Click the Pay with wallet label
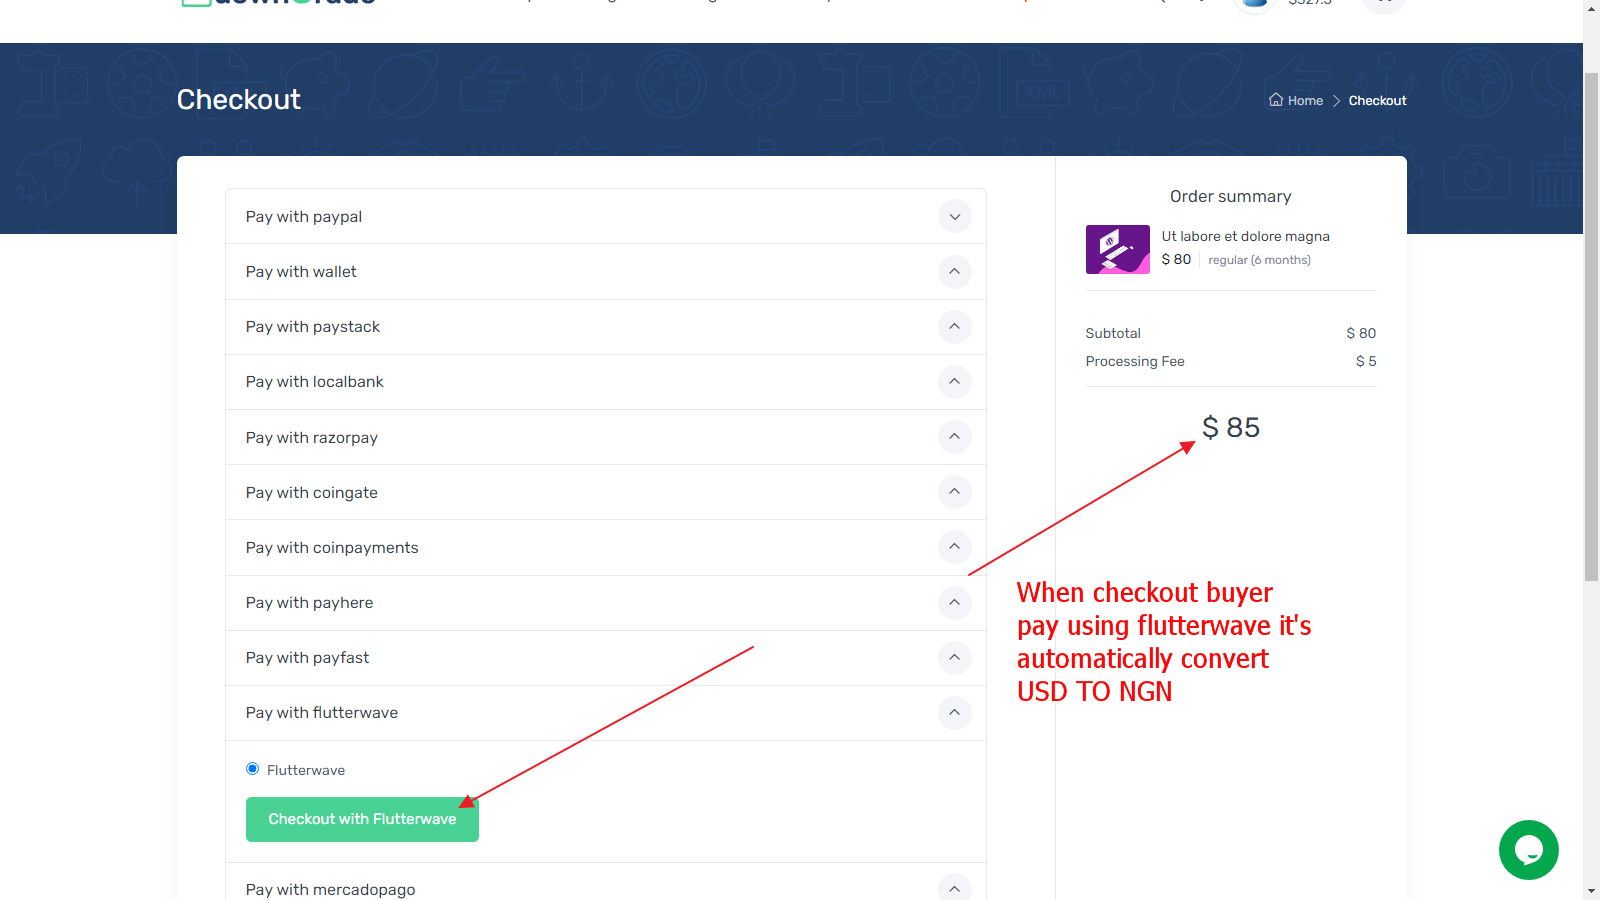The width and height of the screenshot is (1600, 900). point(301,272)
